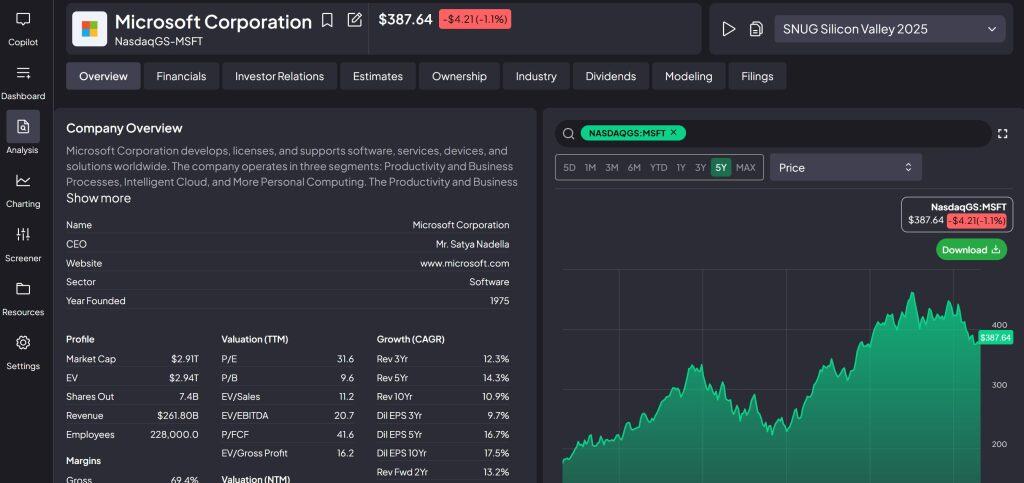Screen dimensions: 1024x483
Task: Open the Filings tab
Action: (757, 76)
